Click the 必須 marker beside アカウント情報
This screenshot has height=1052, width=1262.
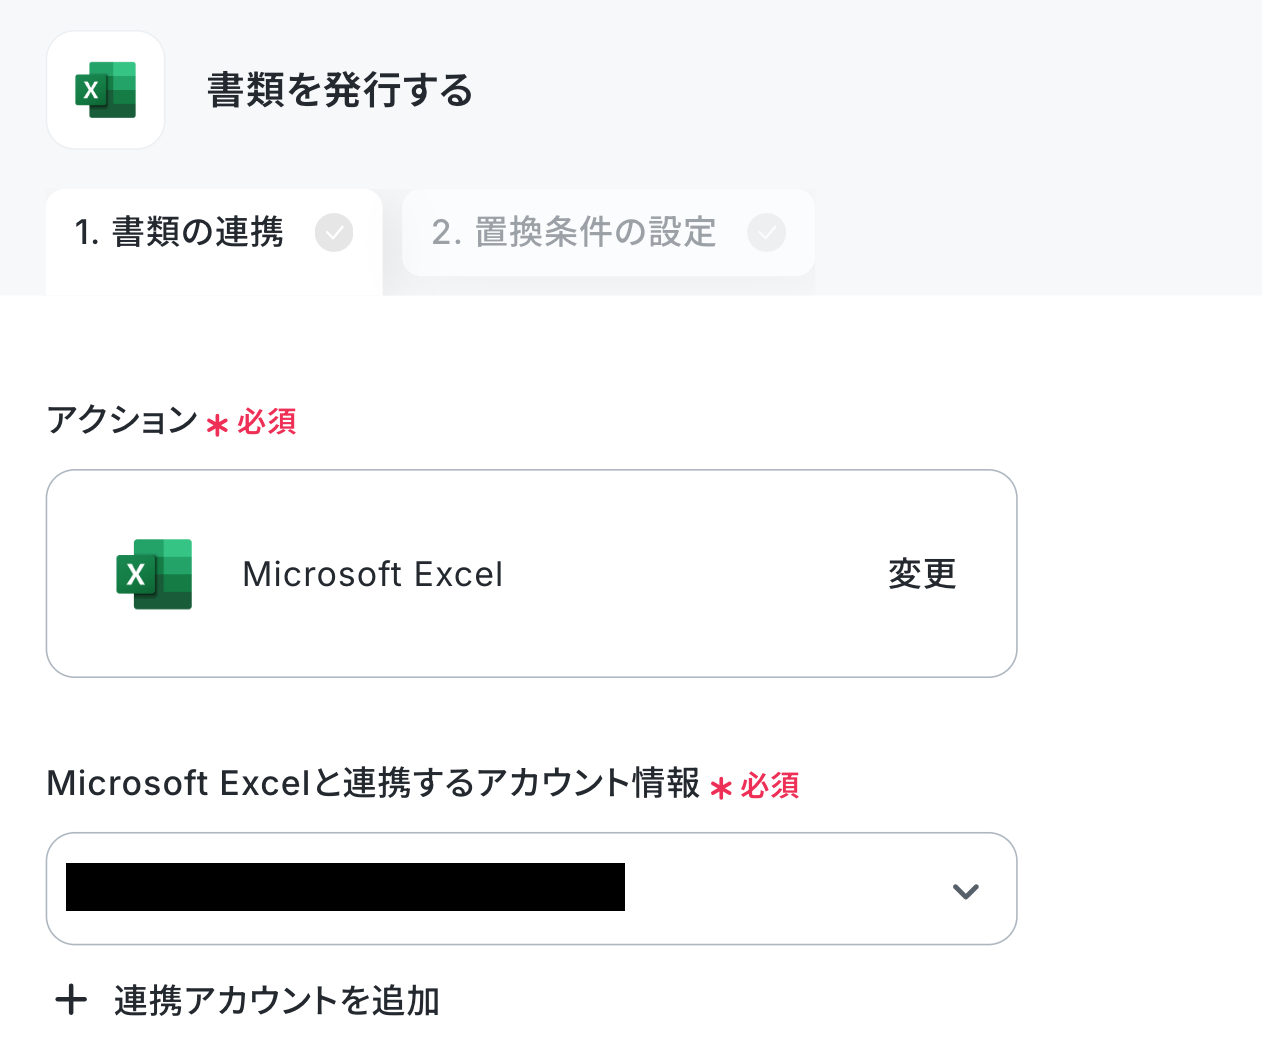click(770, 786)
